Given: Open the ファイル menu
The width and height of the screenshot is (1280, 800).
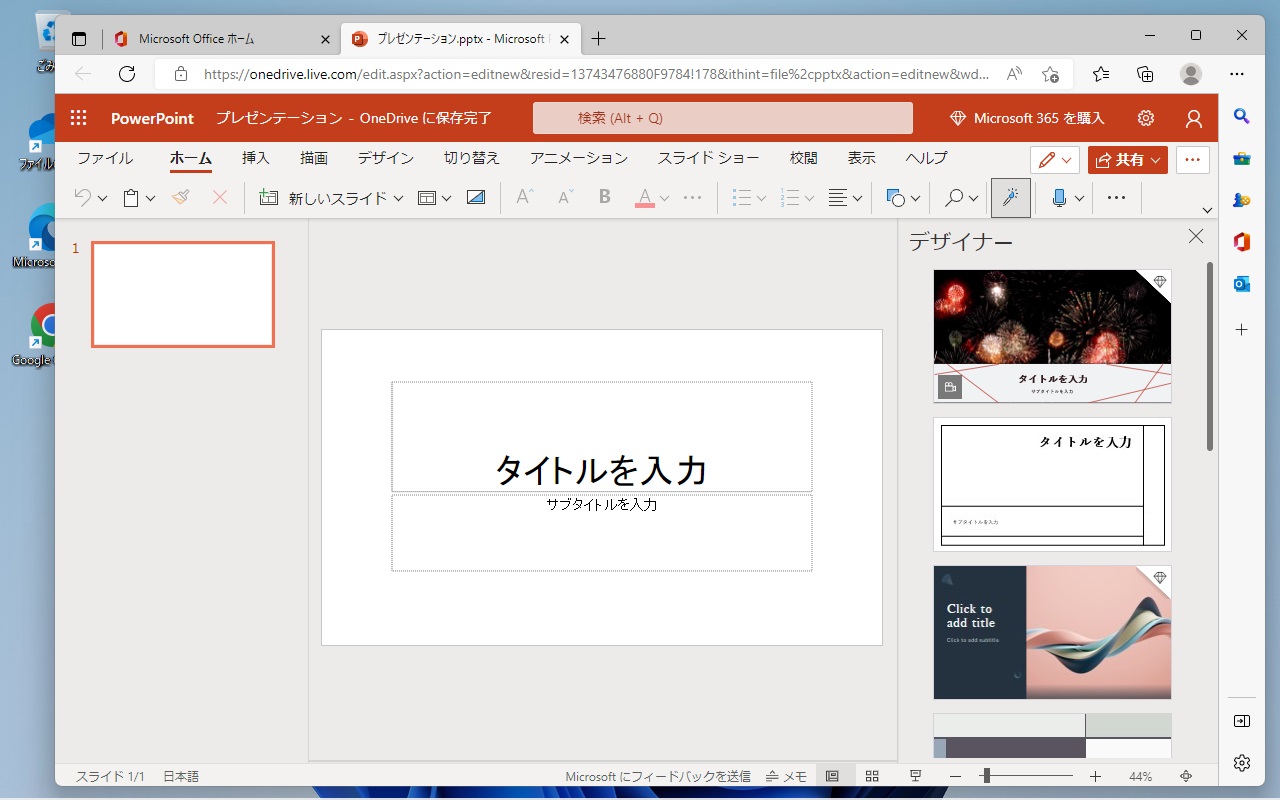Looking at the screenshot, I should [105, 158].
